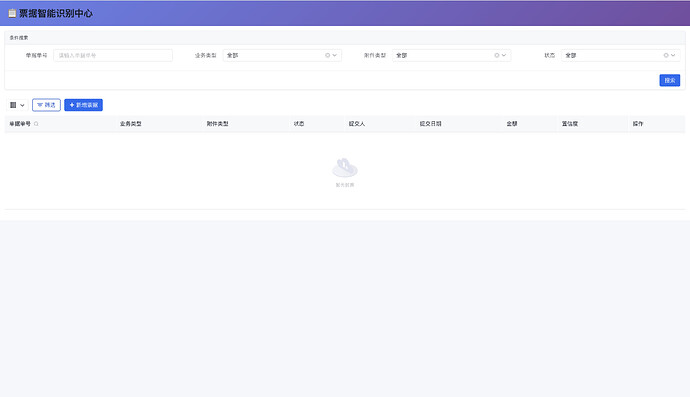Click the blue 搜索 search button
Image resolution: width=690 pixels, height=397 pixels.
[x=670, y=80]
